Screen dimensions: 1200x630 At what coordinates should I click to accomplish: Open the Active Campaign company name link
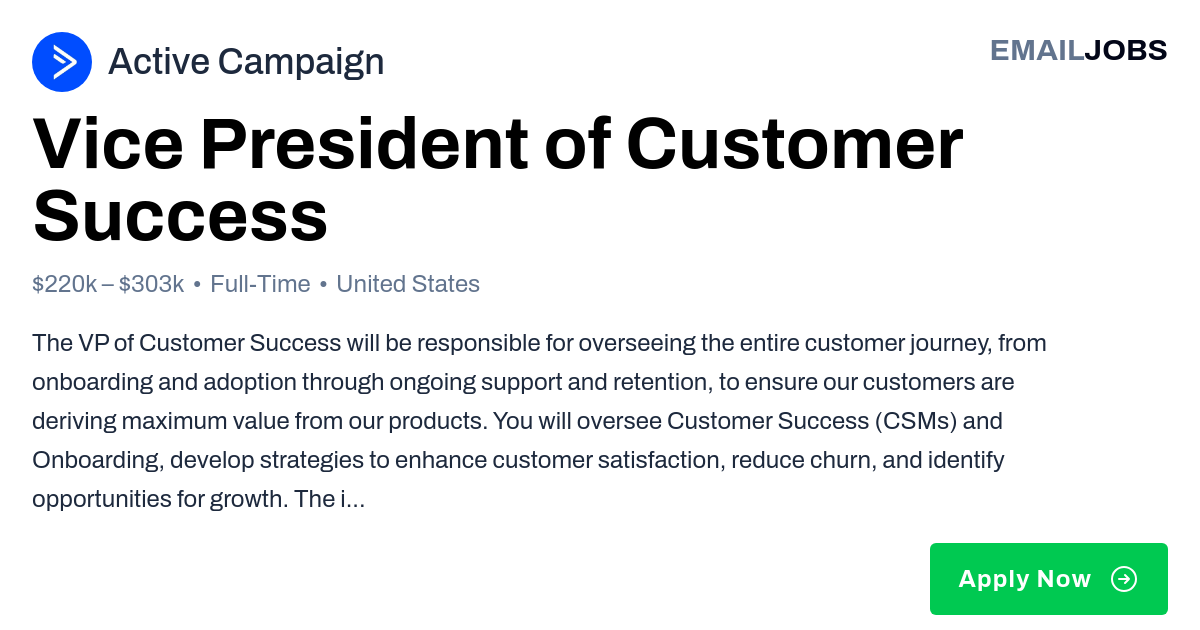(x=246, y=62)
